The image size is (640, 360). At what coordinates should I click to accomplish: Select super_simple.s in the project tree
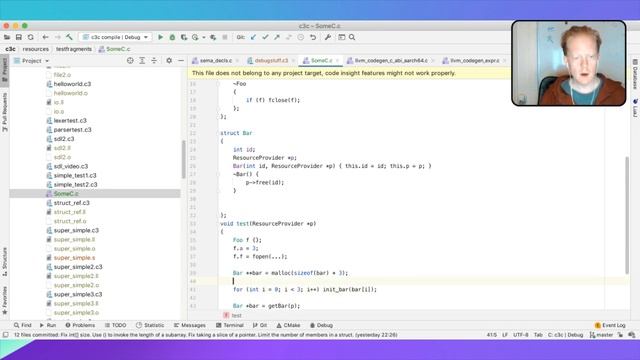tap(74, 258)
